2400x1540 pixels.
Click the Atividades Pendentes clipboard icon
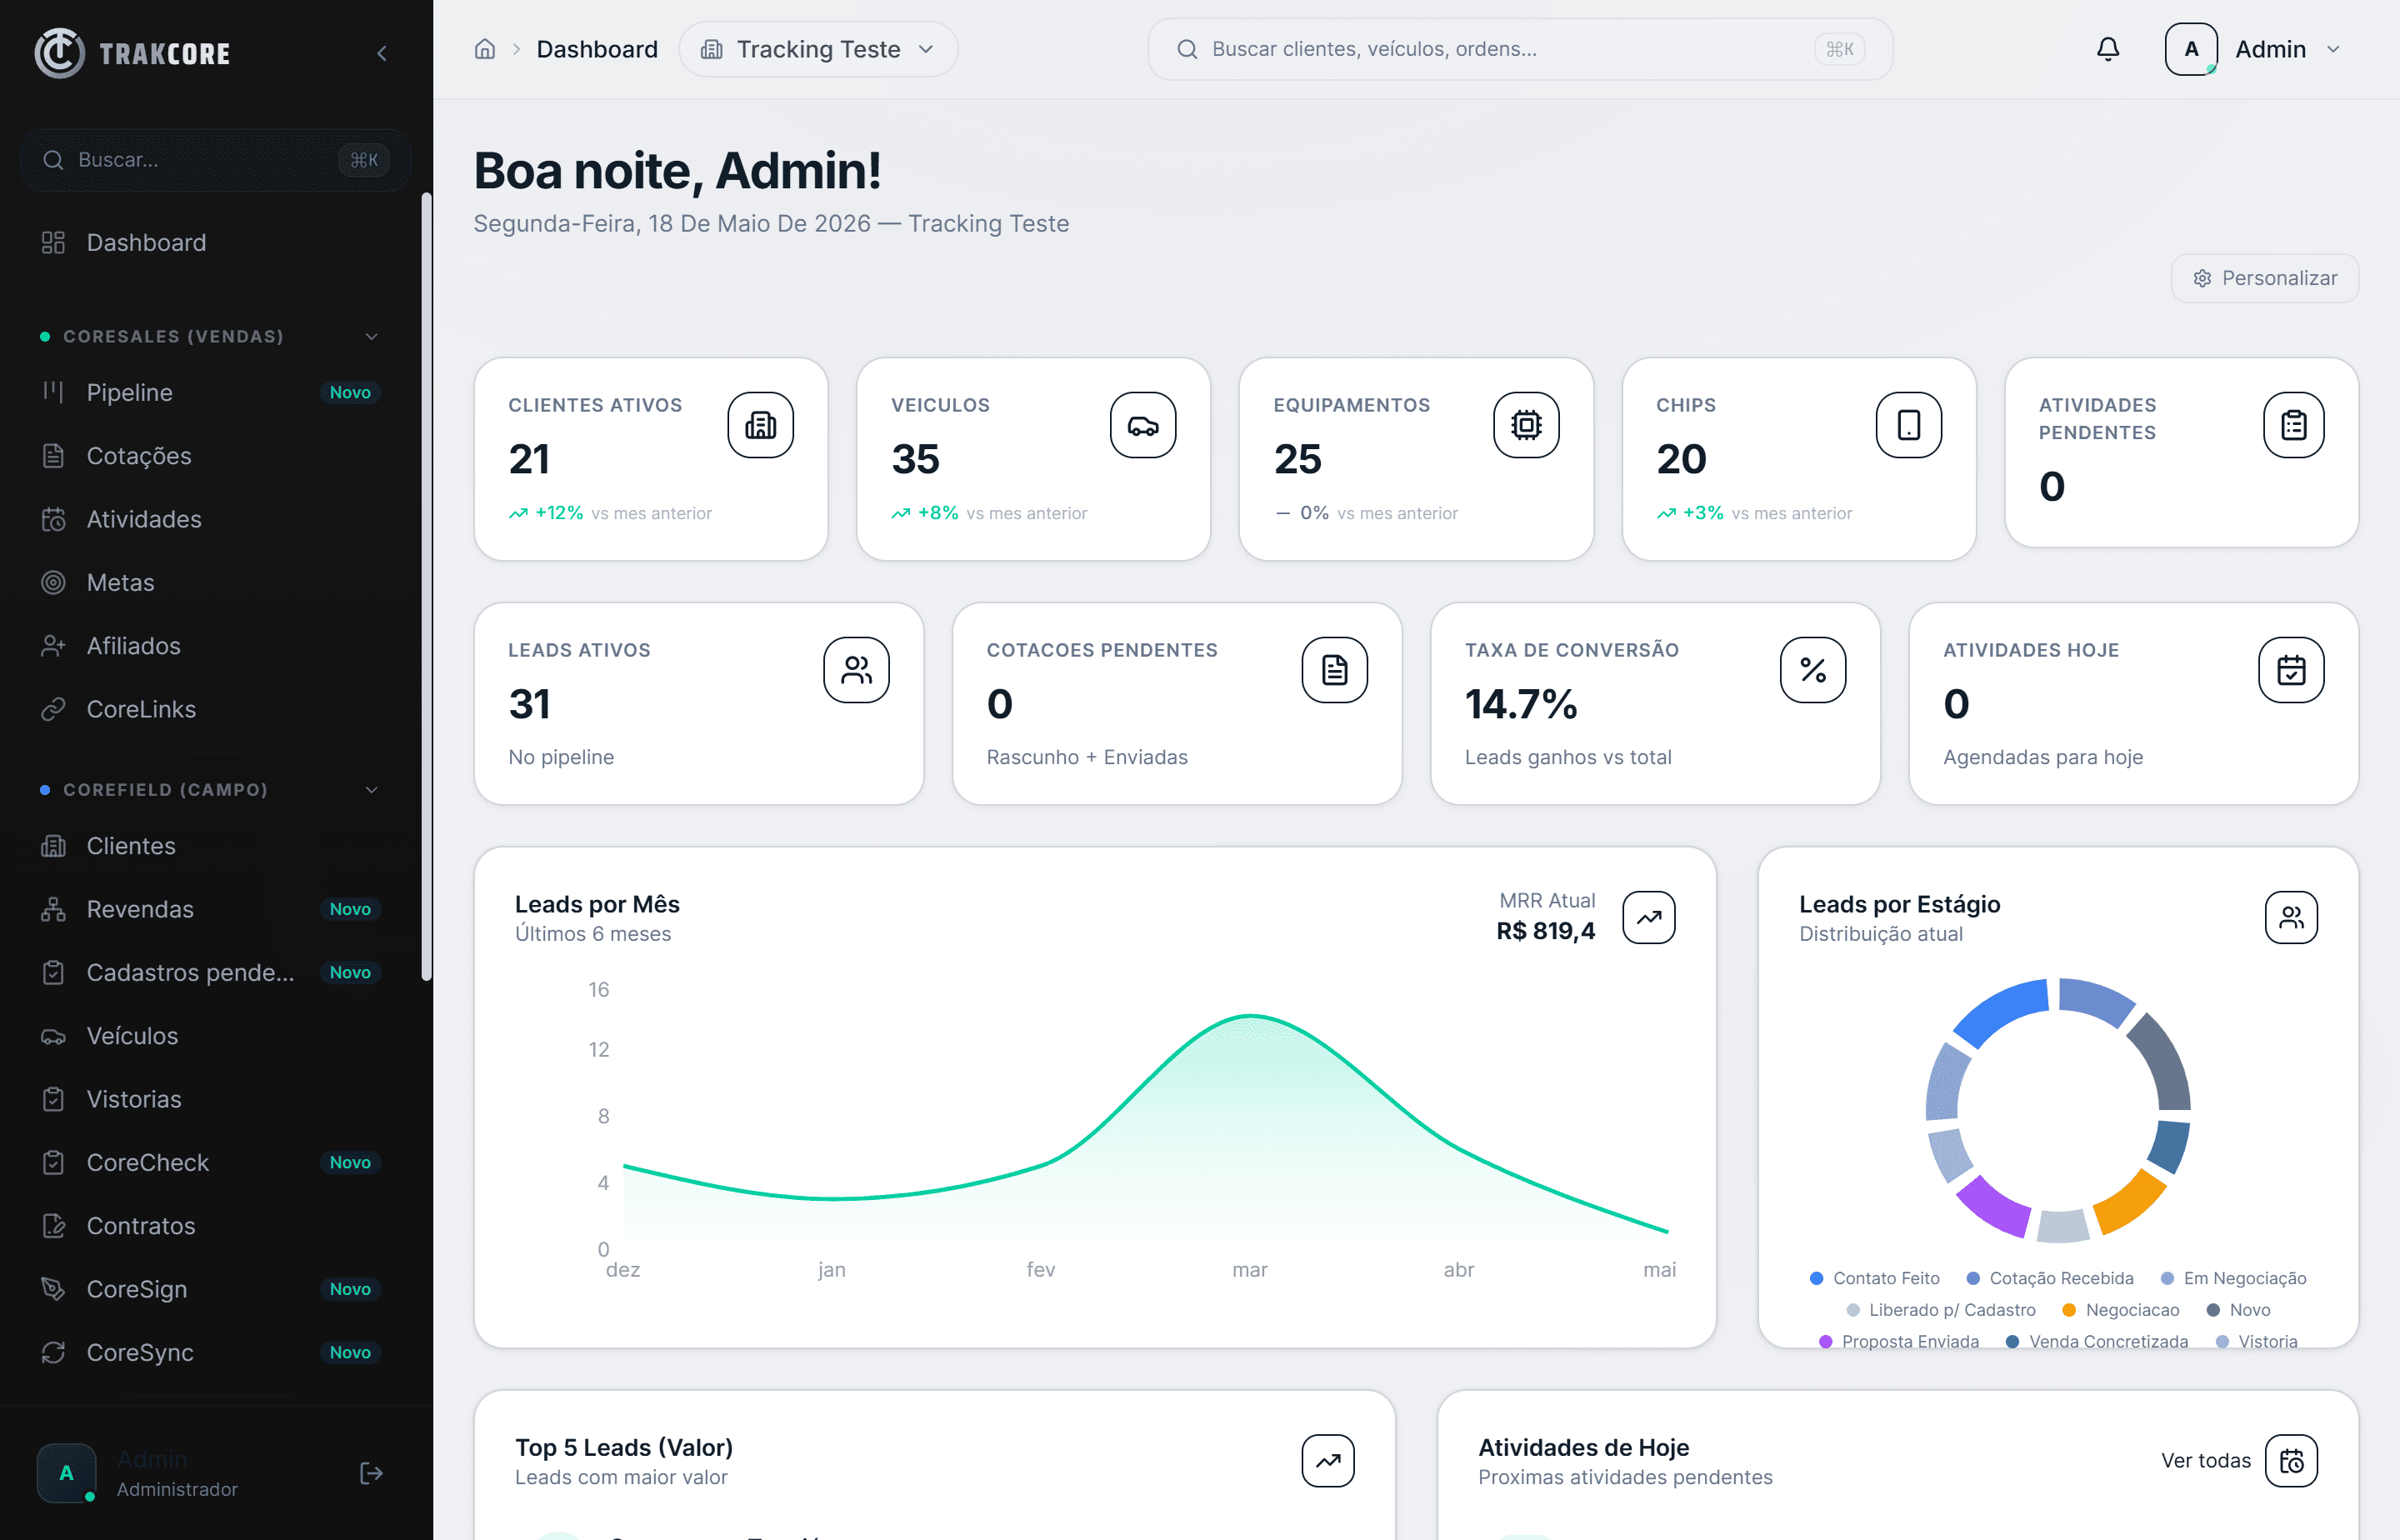click(2293, 425)
